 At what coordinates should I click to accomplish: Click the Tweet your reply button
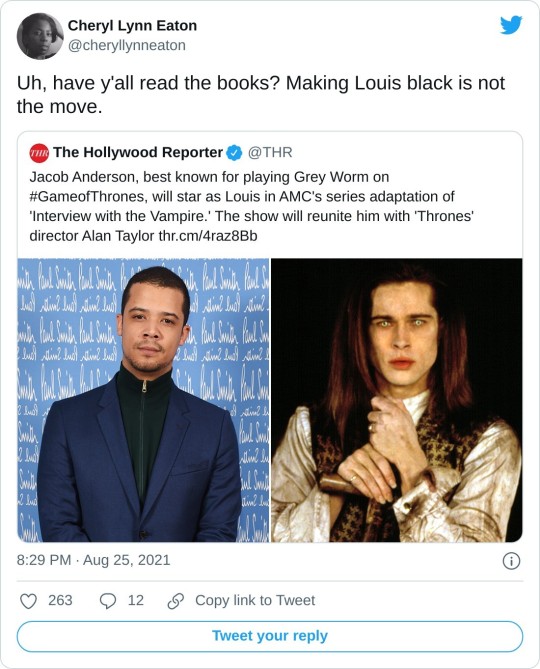tap(270, 636)
